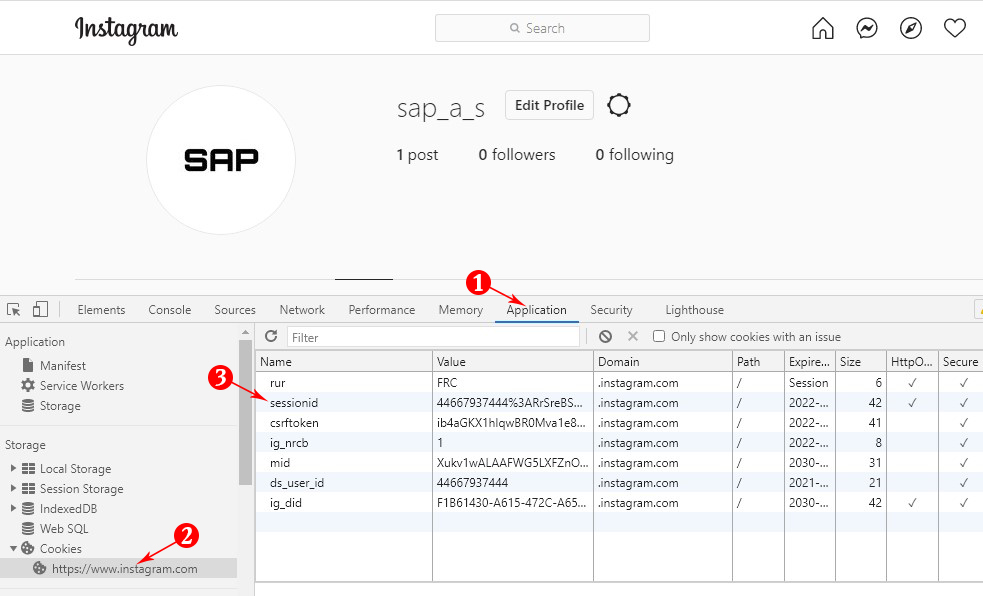
Task: Toggle the device toolbar icon
Action: 40,309
